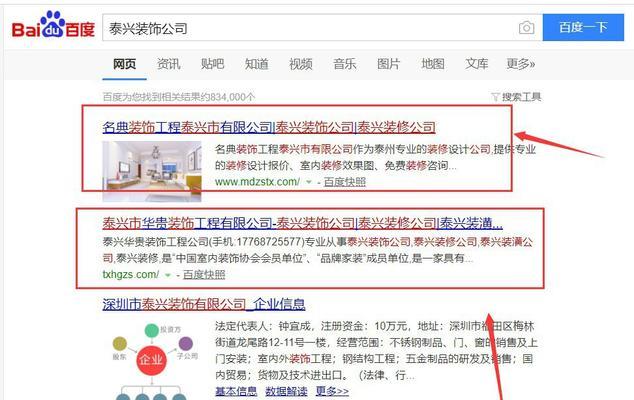The width and height of the screenshot is (634, 400).
Task: Click the snippet text starting 泰兴华贵装饰工程公司(手机
Action: point(318,250)
